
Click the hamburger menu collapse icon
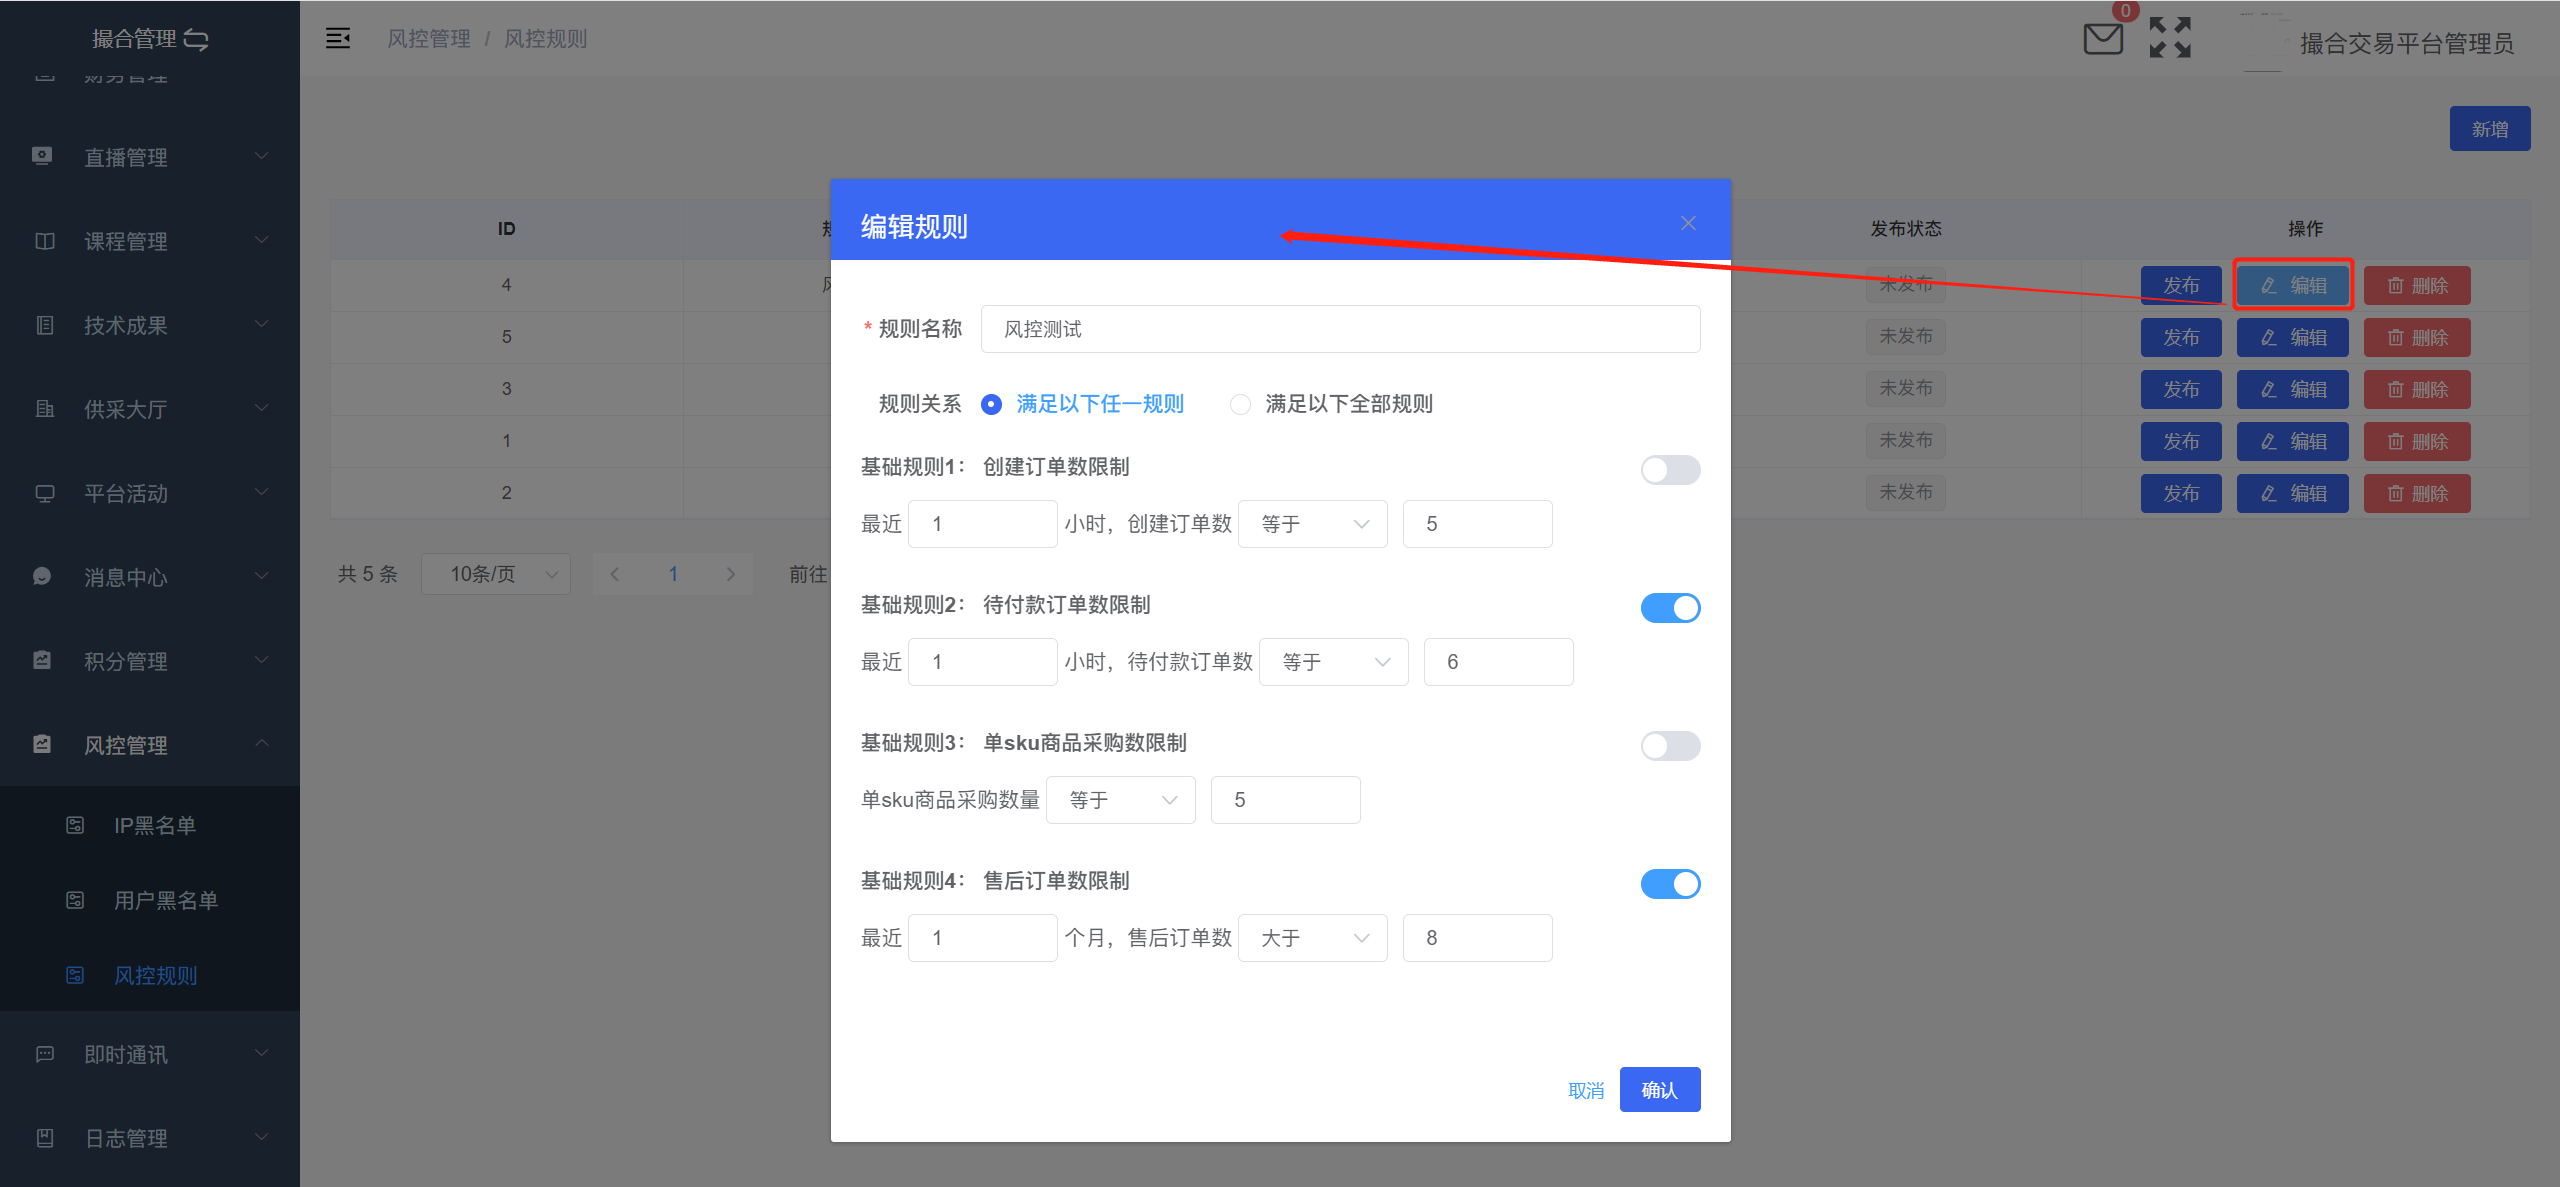[338, 38]
